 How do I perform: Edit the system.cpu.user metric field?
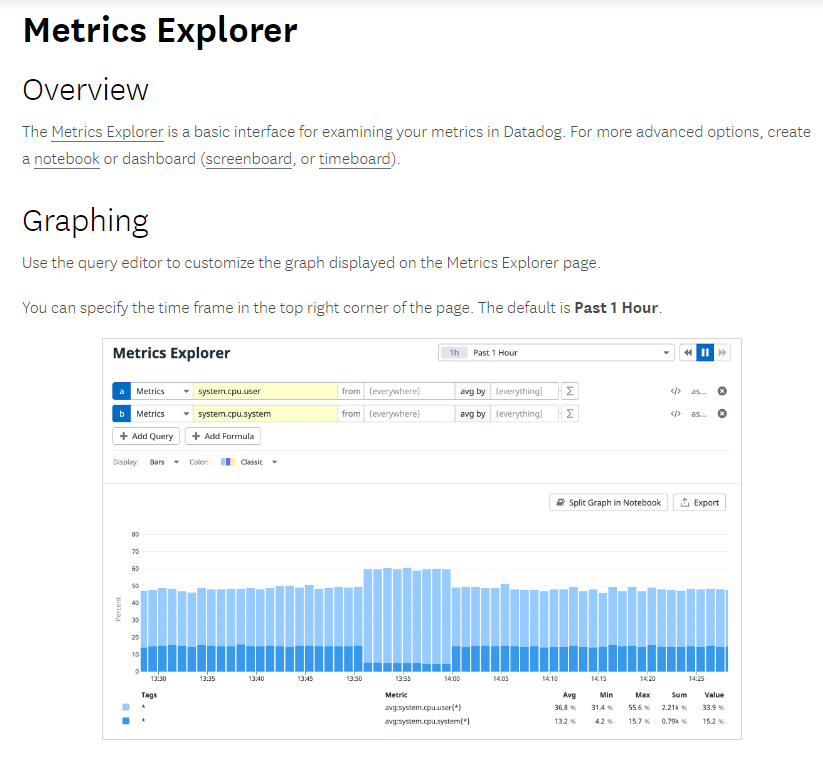tap(265, 391)
